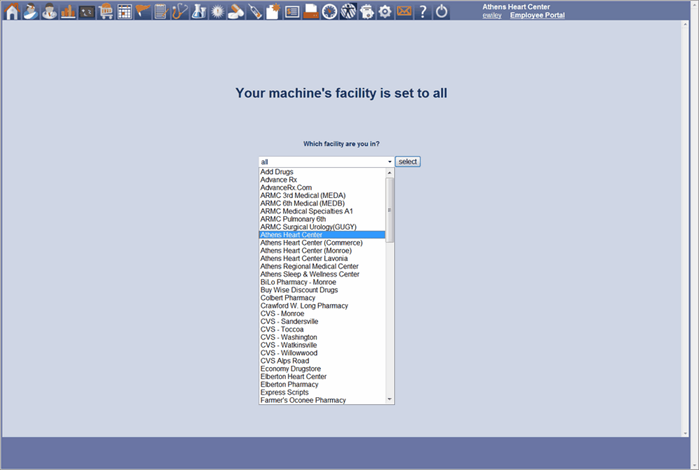699x470 pixels.
Task: Open the new document icon
Action: point(273,11)
